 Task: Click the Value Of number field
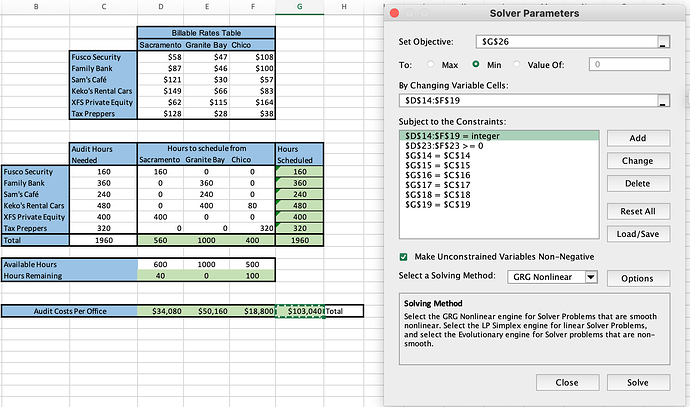pyautogui.click(x=630, y=64)
